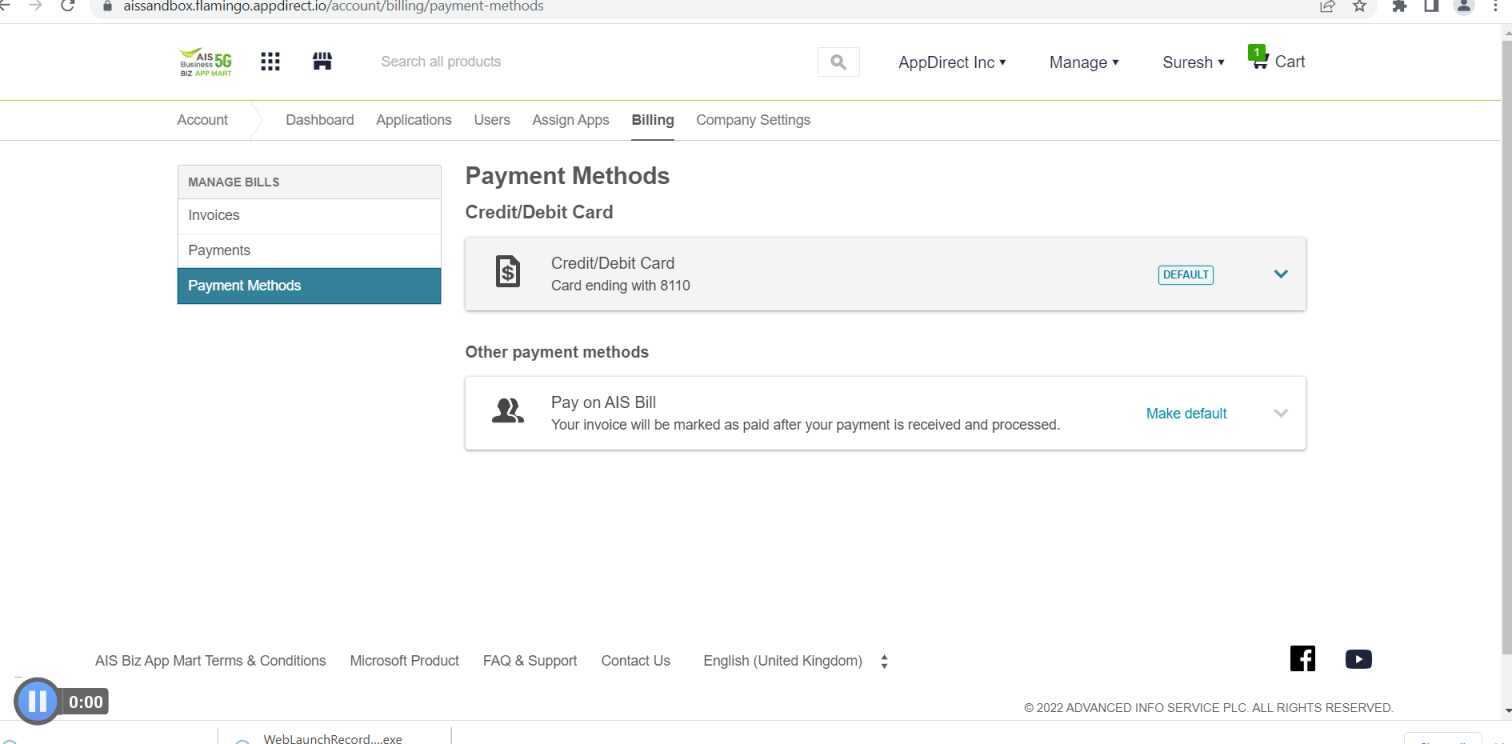Image resolution: width=1512 pixels, height=744 pixels.
Task: Click the search magnifier icon
Action: click(838, 61)
